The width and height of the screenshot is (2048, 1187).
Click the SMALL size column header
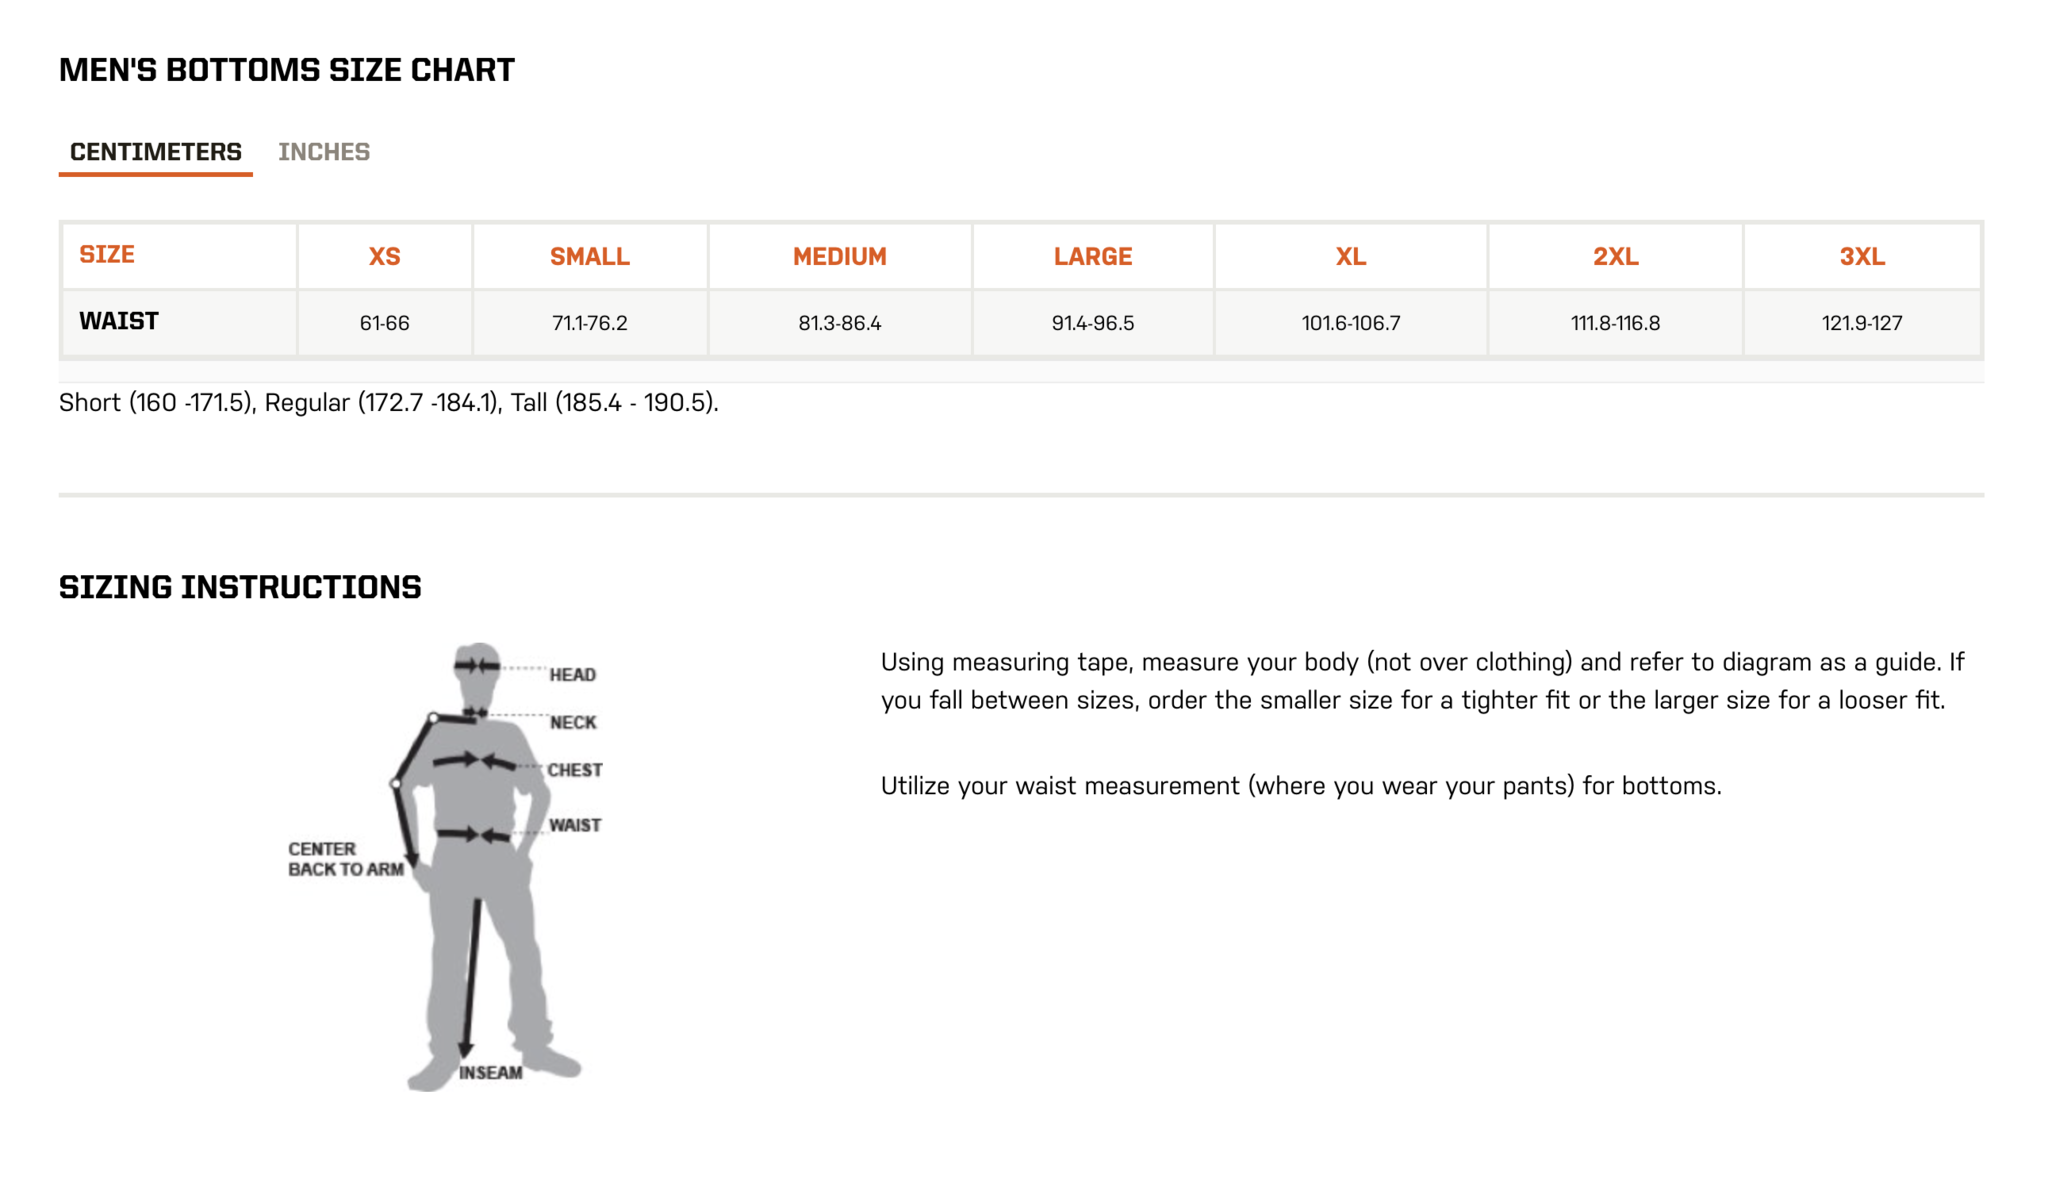(589, 257)
